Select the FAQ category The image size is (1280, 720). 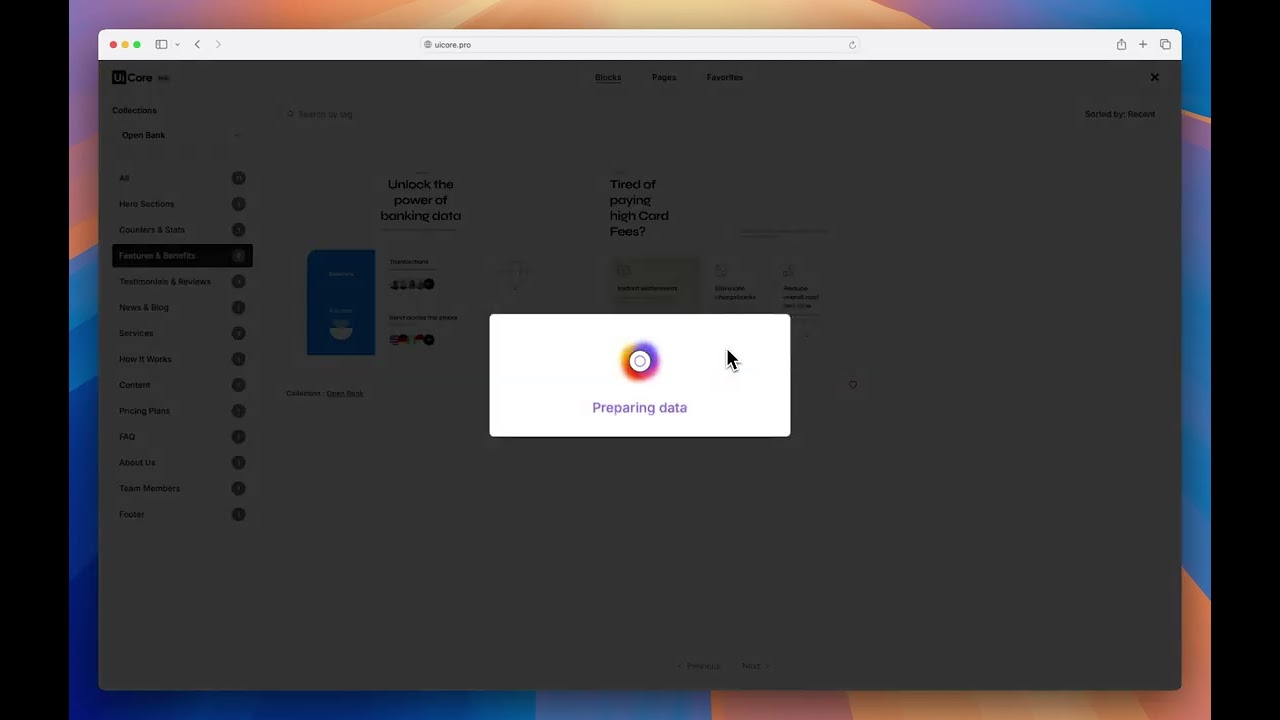182,437
